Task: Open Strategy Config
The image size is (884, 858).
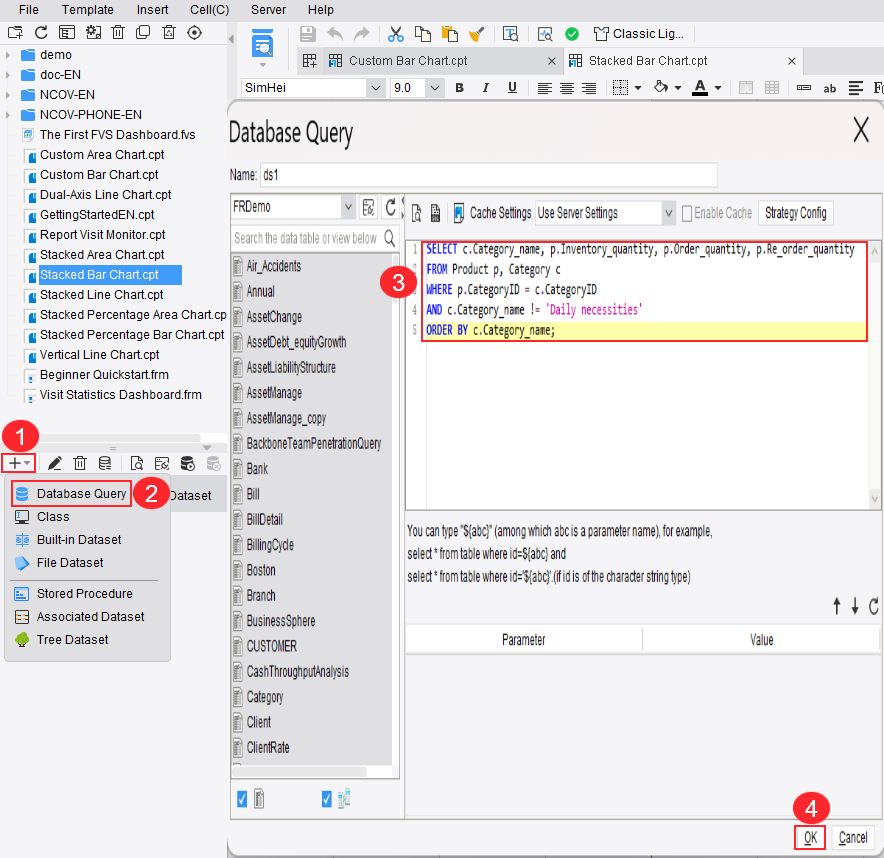Action: (x=795, y=213)
